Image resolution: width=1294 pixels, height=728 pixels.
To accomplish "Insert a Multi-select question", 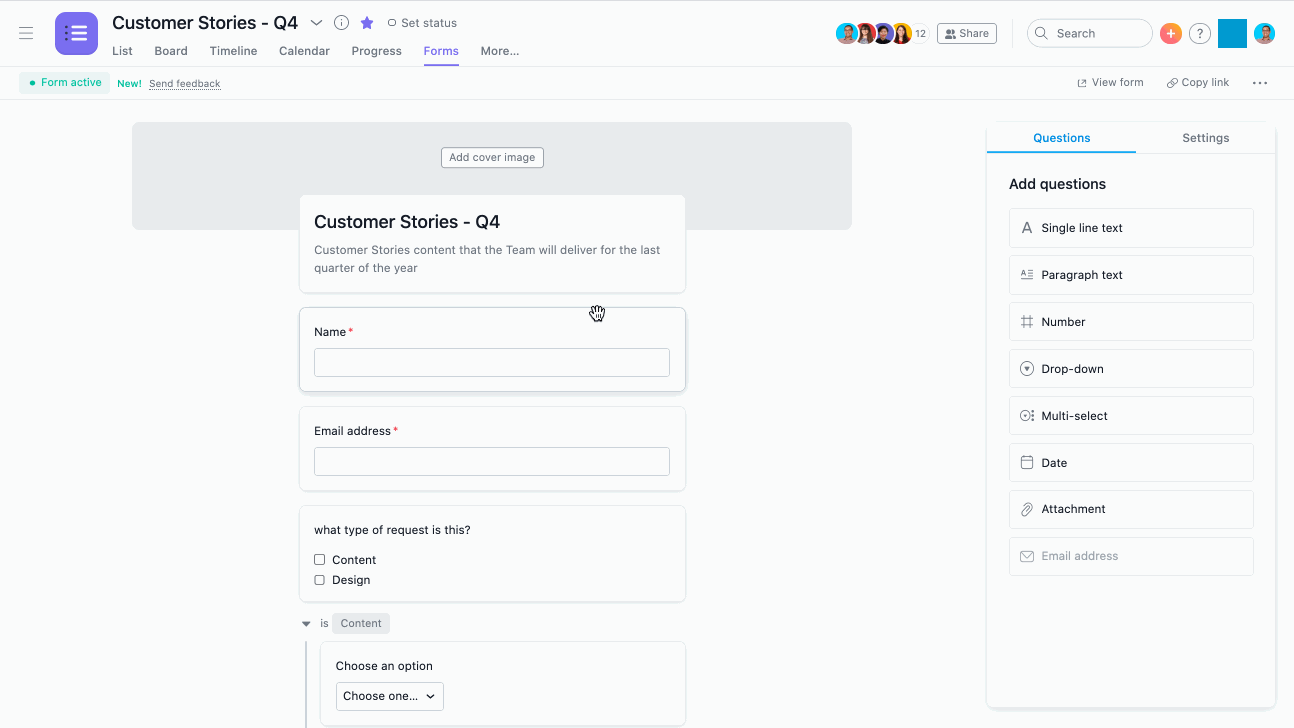I will (x=1130, y=415).
